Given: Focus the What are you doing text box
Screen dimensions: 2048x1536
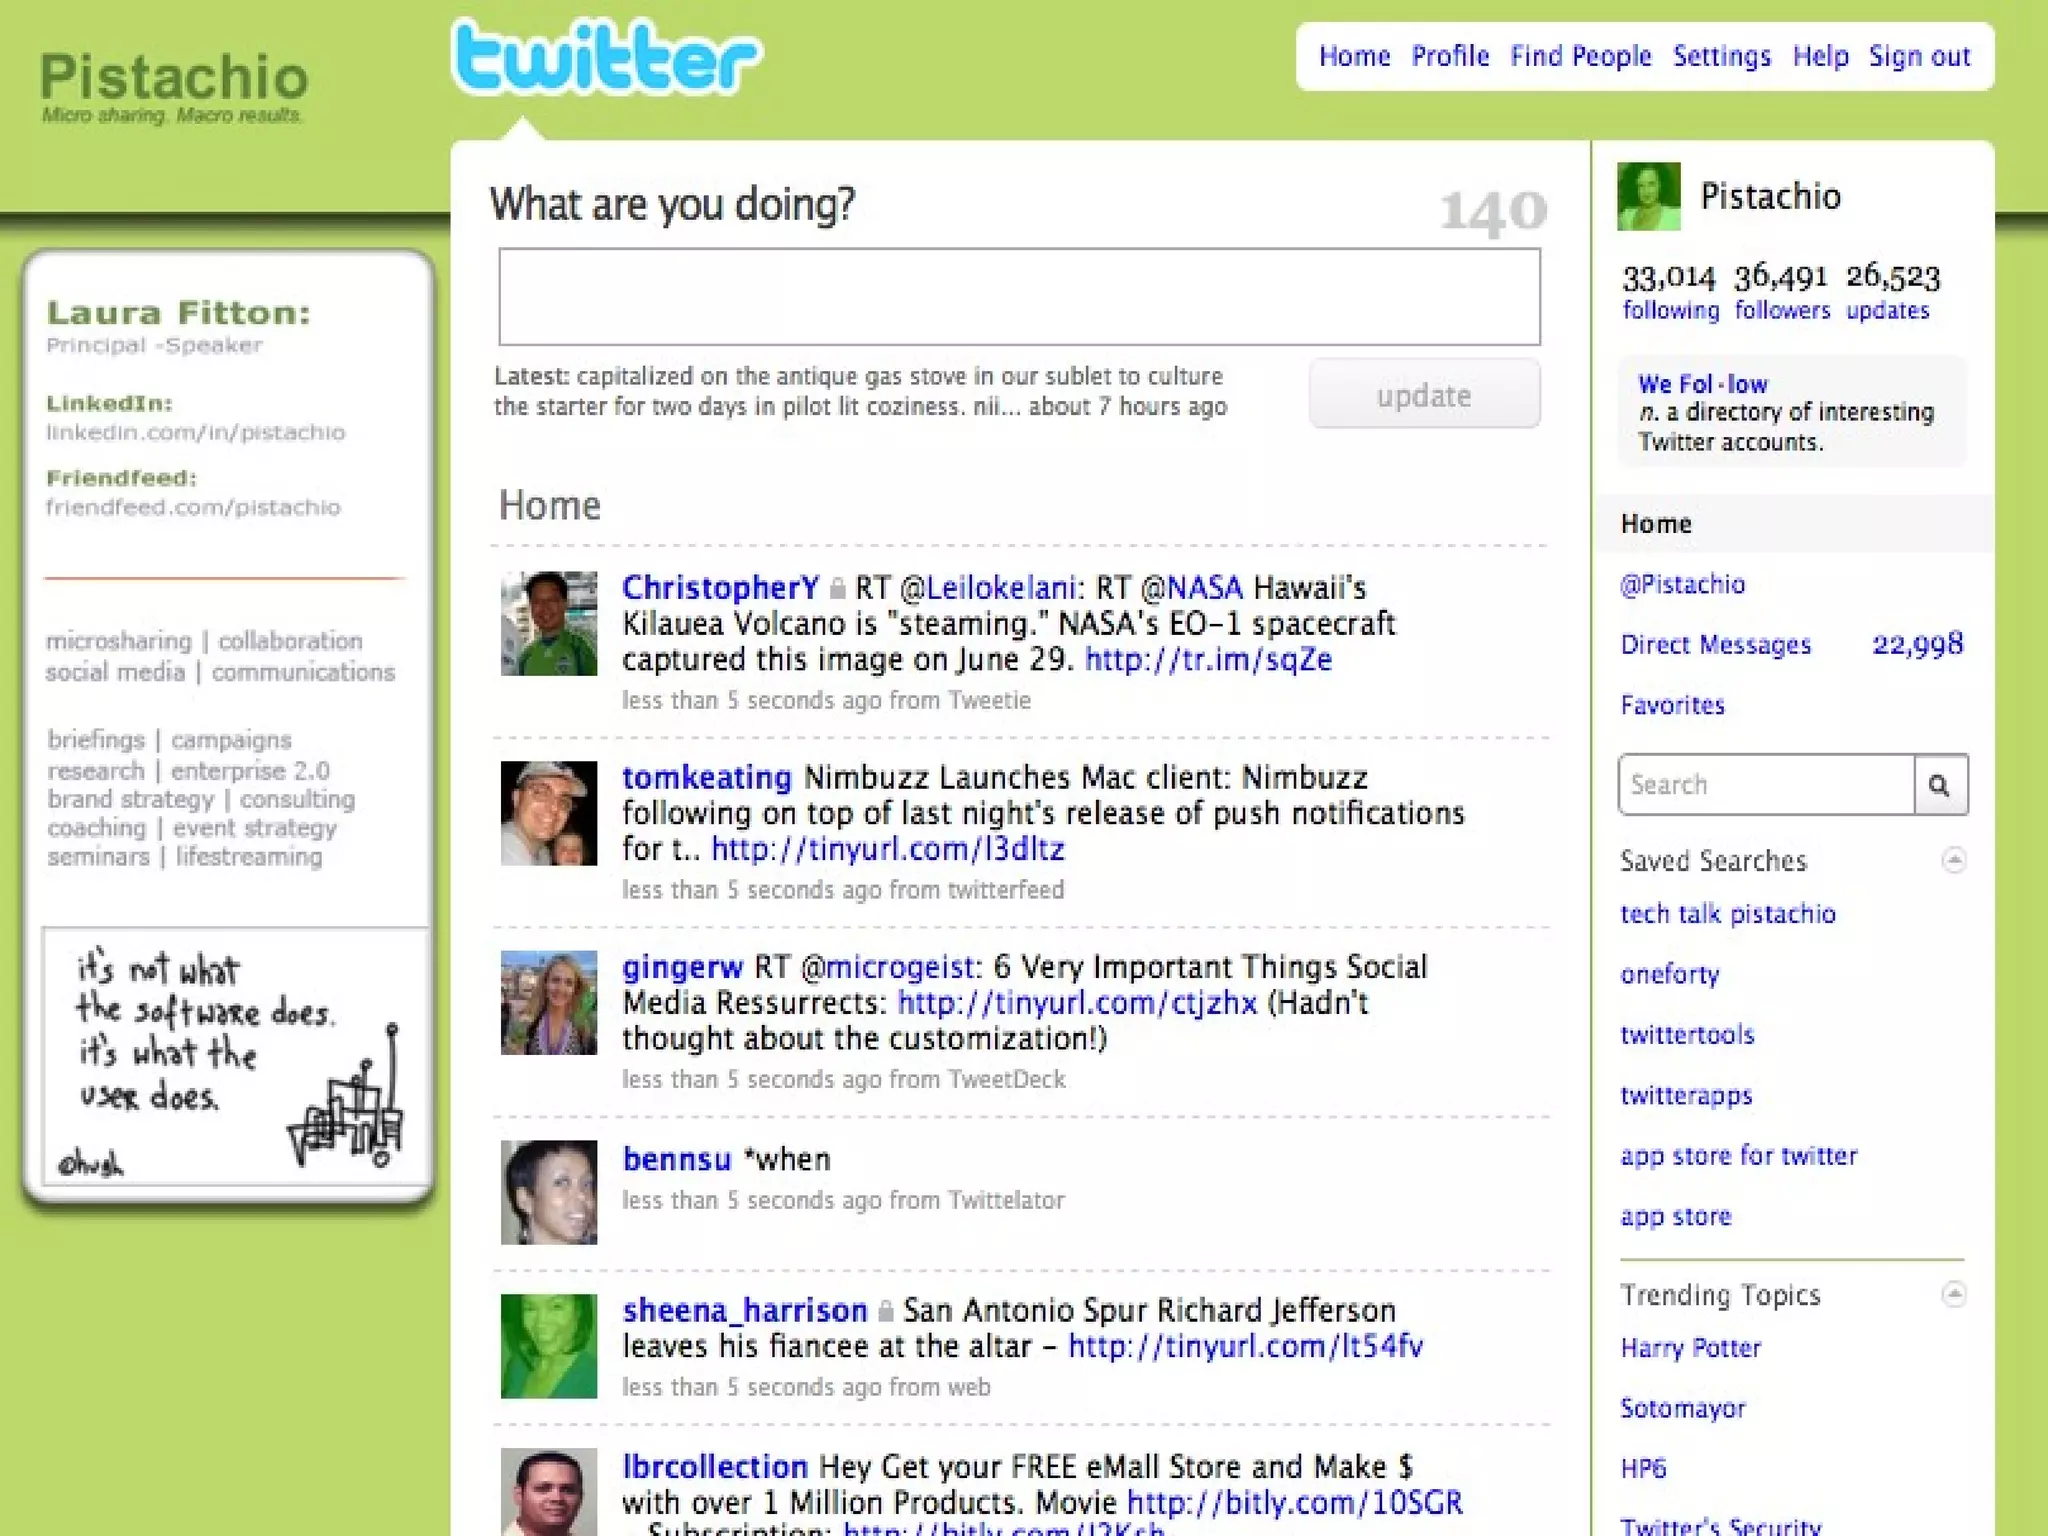Looking at the screenshot, I should (1019, 297).
